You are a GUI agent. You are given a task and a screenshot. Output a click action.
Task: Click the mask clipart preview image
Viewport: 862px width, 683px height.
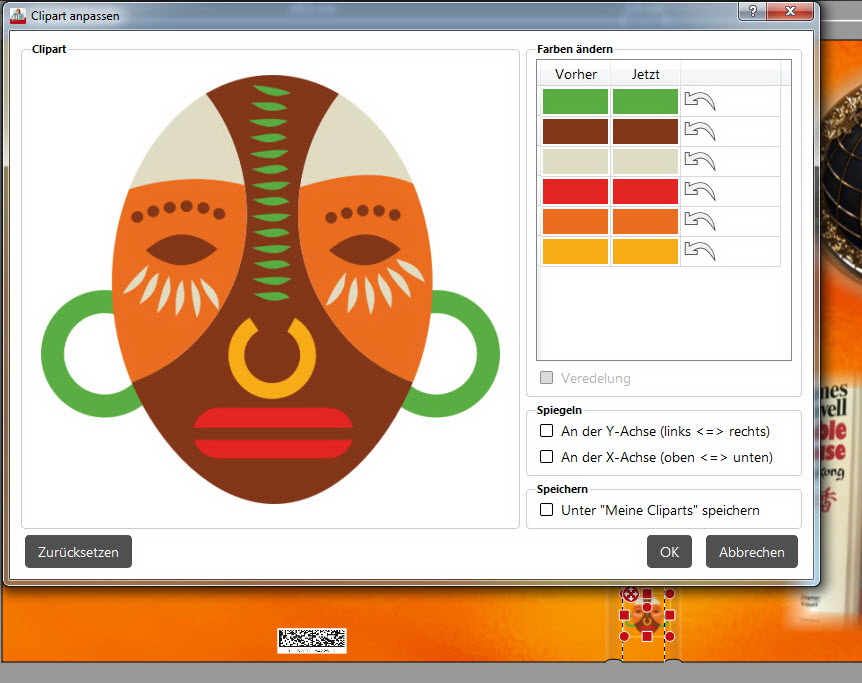coord(270,290)
